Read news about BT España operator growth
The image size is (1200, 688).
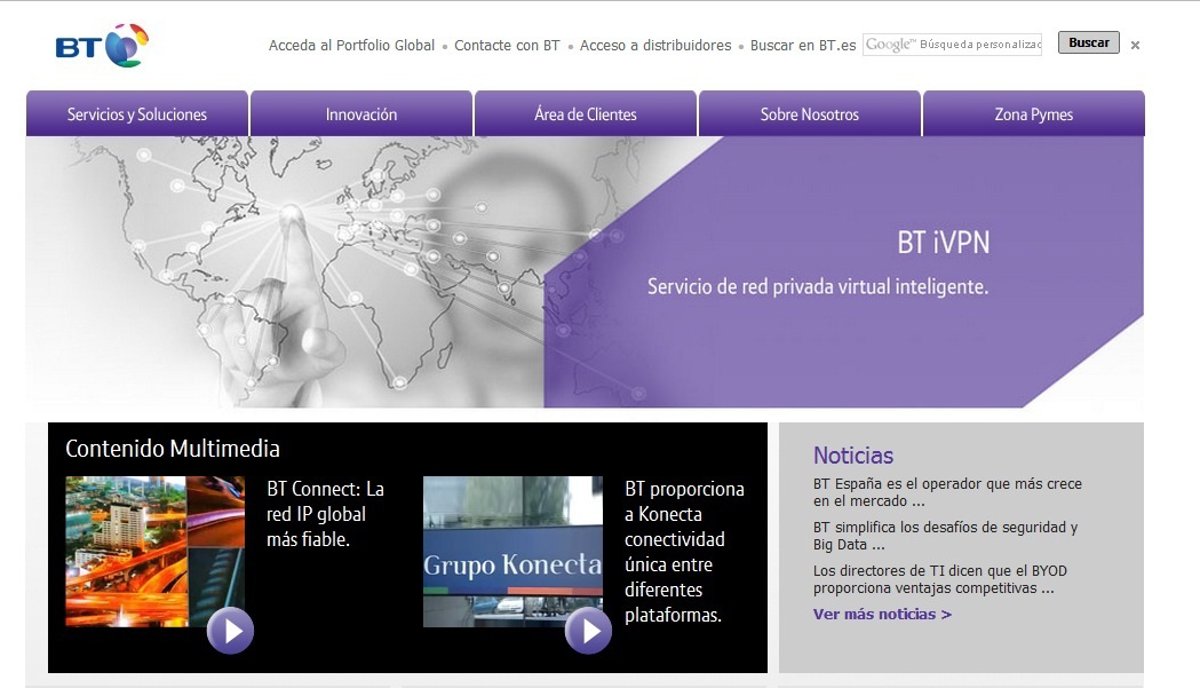946,492
